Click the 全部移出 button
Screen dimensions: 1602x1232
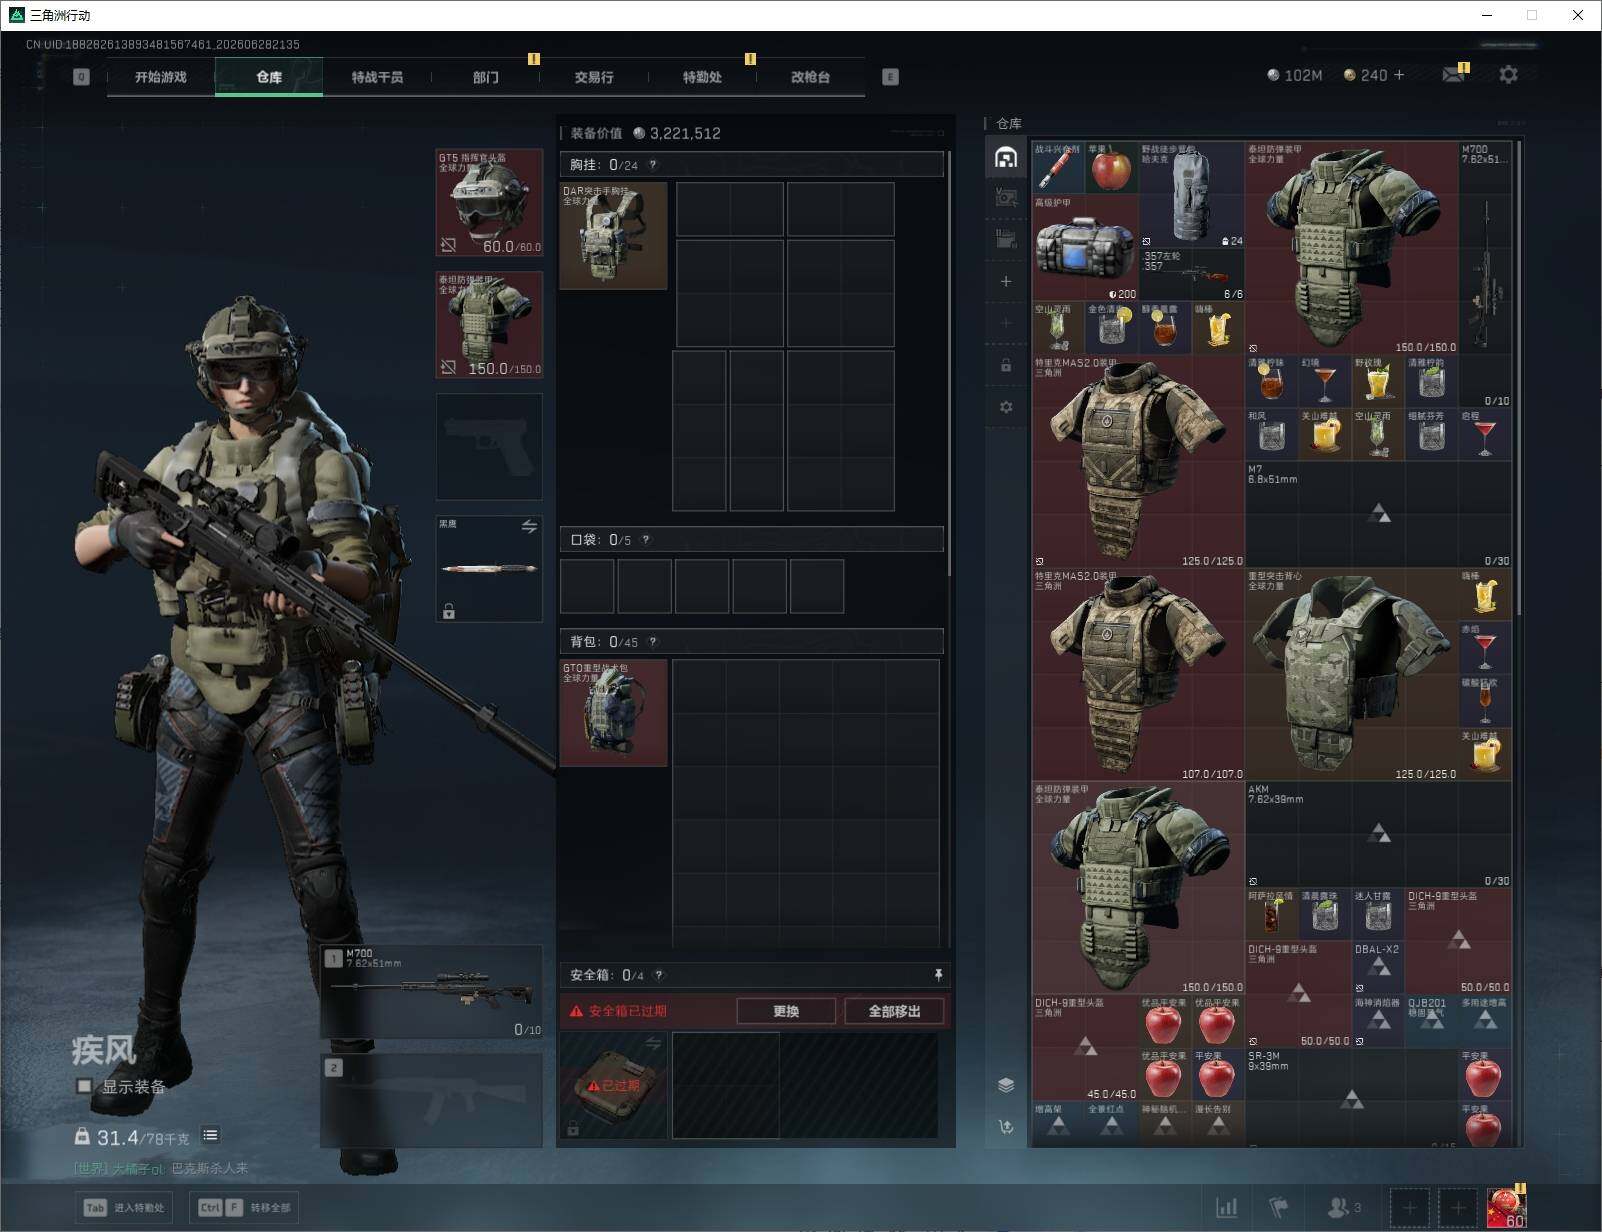coord(894,1011)
